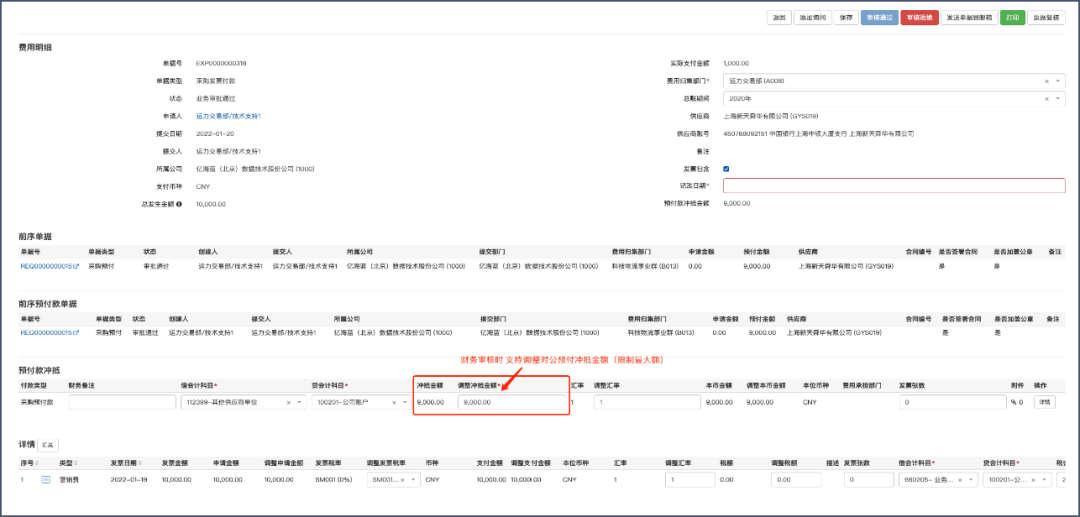Toggle the 发票包含 checkbox
Image resolution: width=1080 pixels, height=517 pixels.
coord(726,168)
